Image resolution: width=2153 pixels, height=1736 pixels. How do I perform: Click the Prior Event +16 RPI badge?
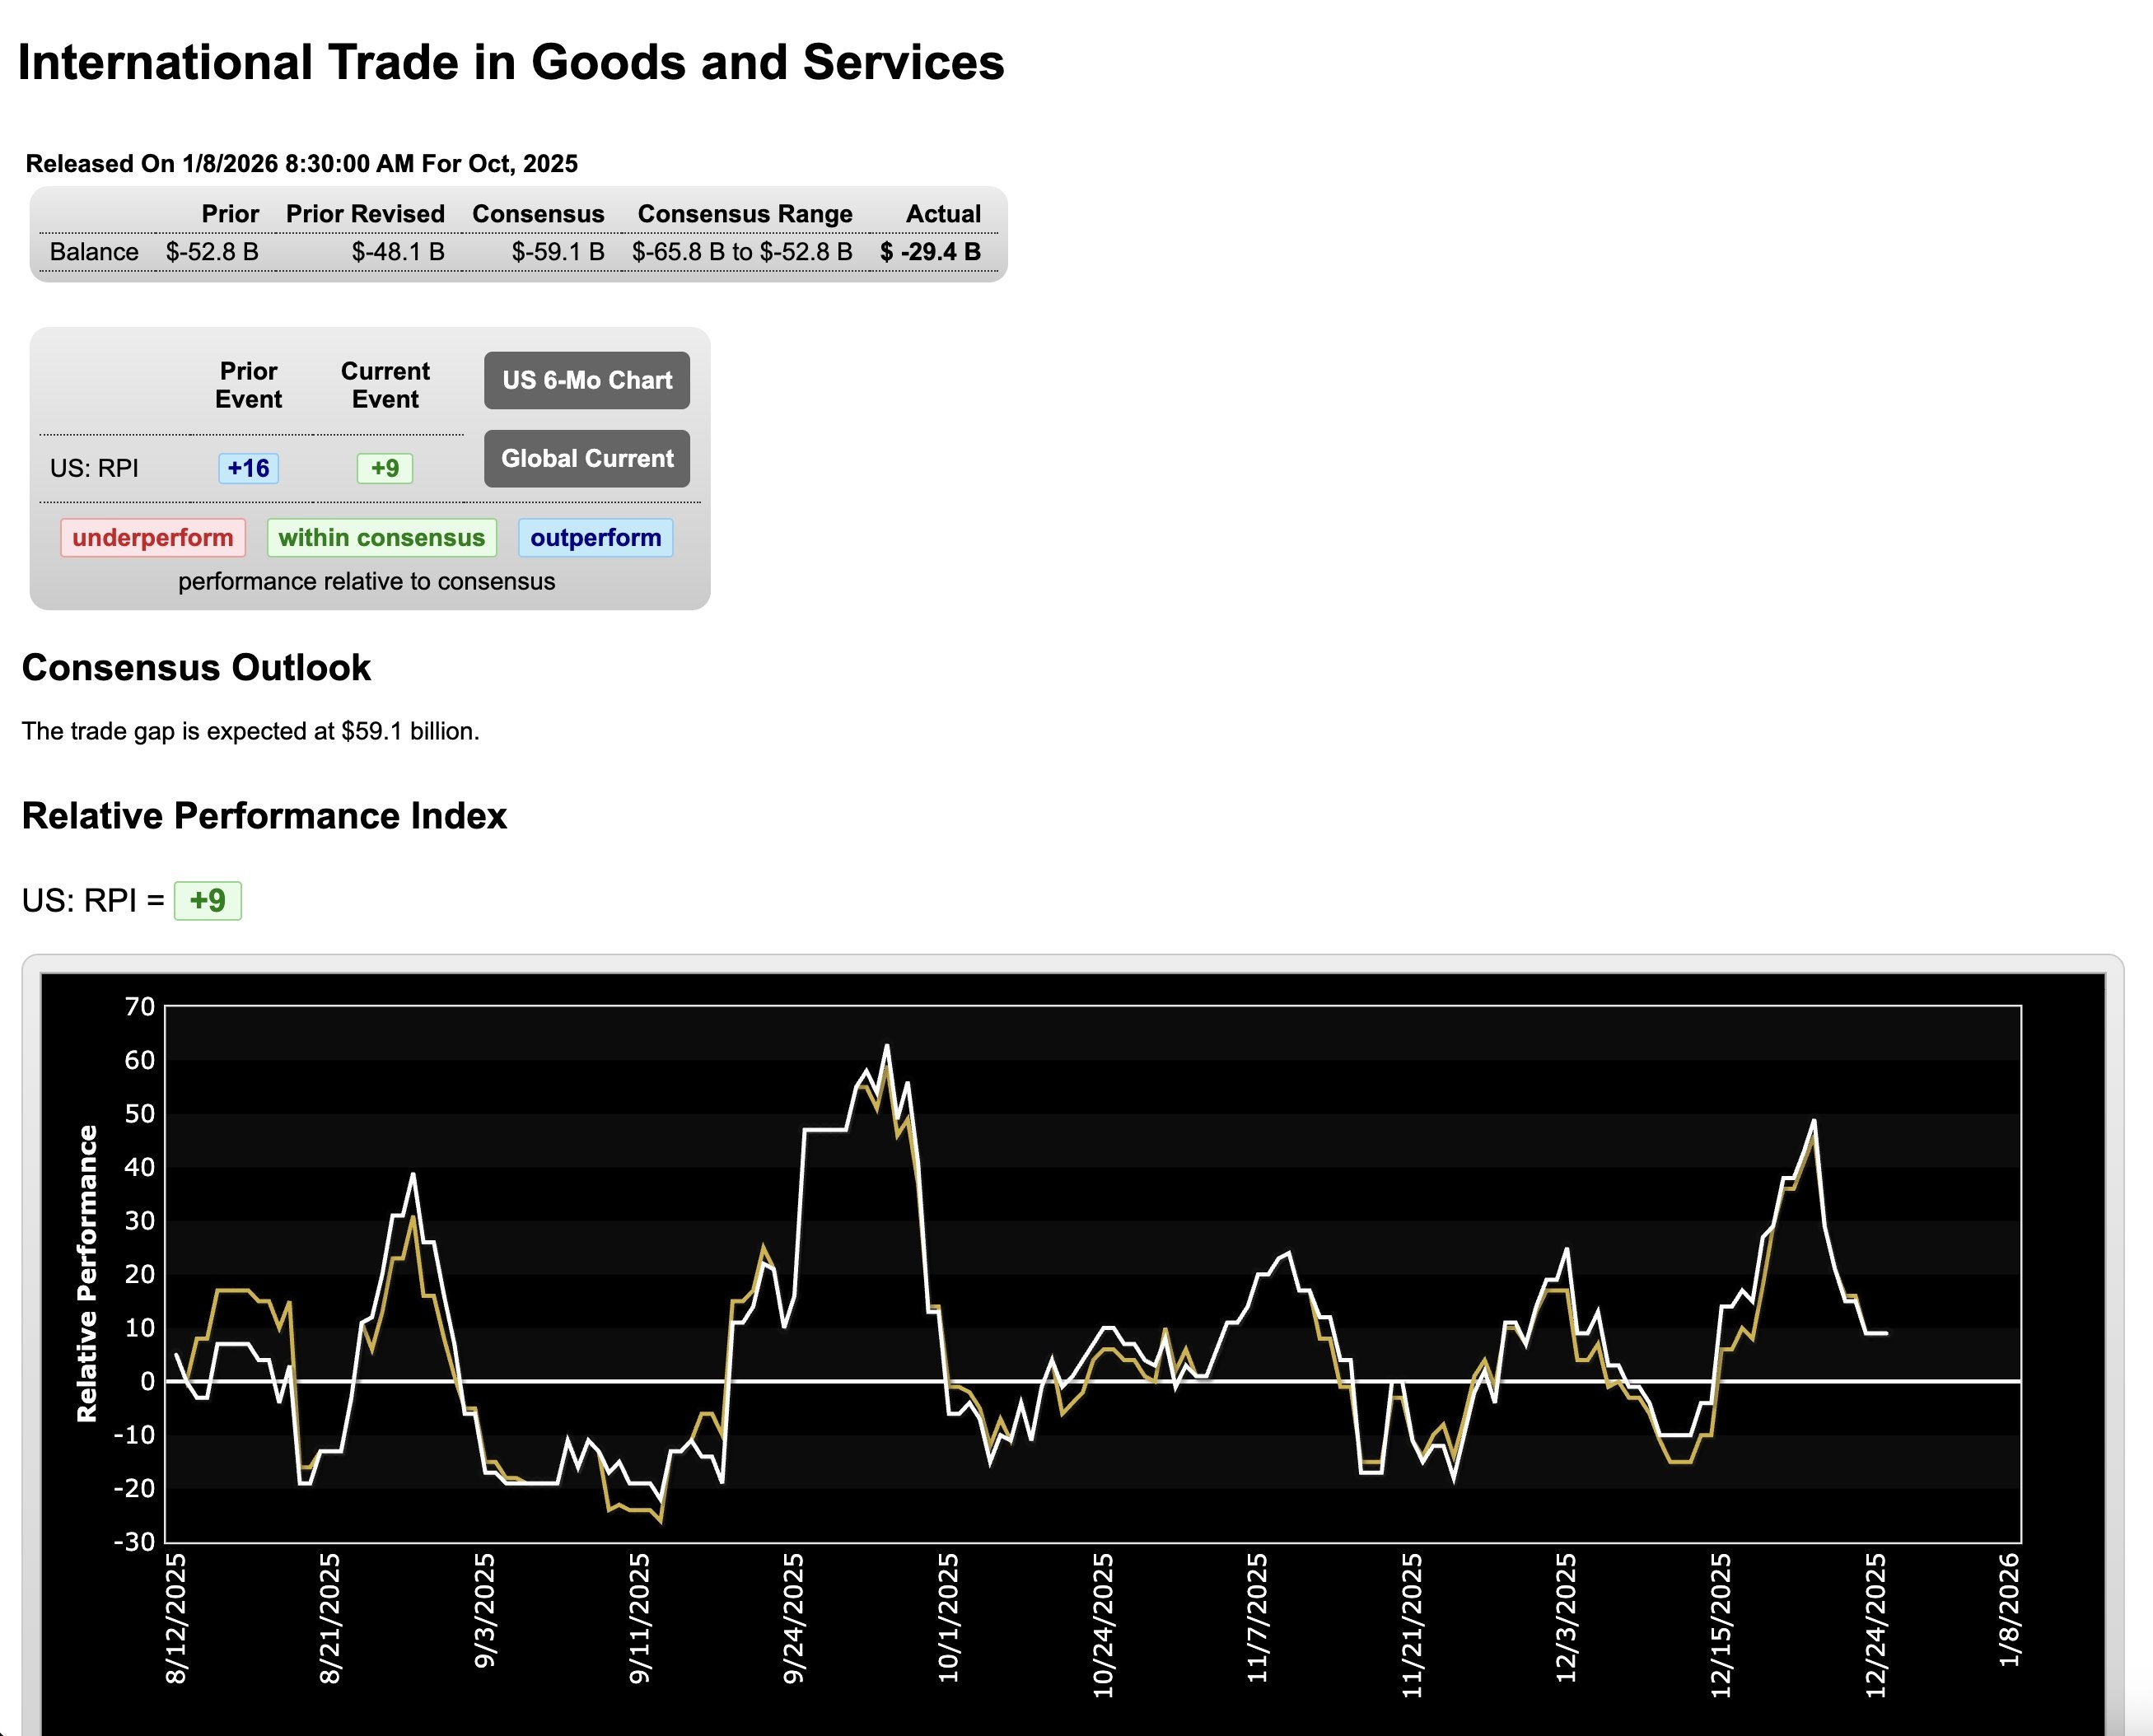click(248, 468)
